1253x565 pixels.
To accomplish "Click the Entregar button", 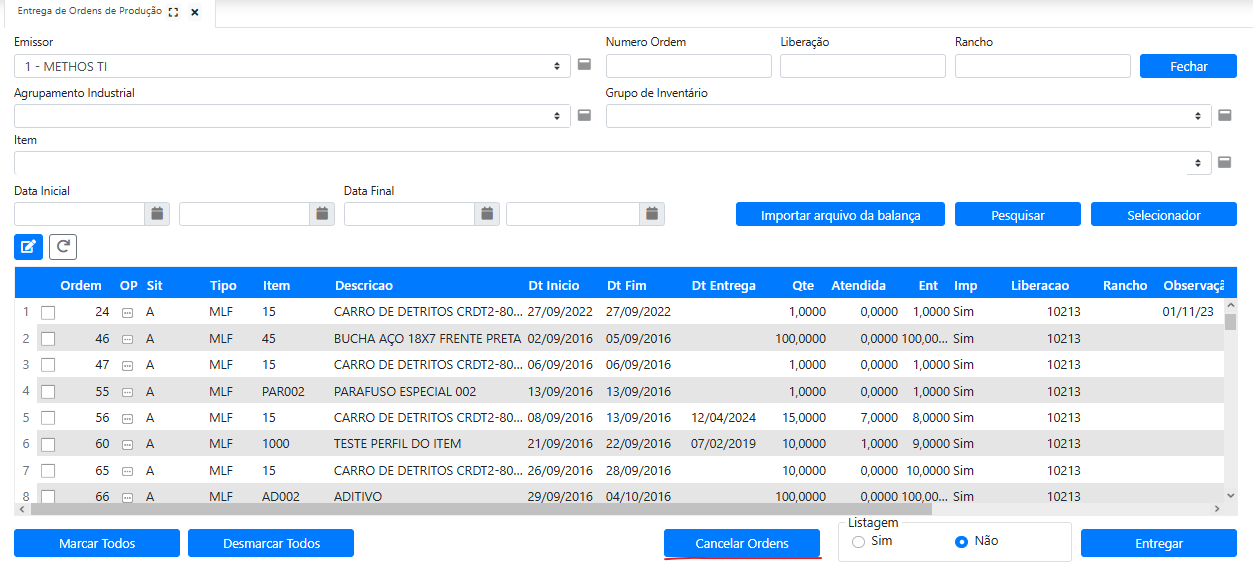I will coord(1159,543).
